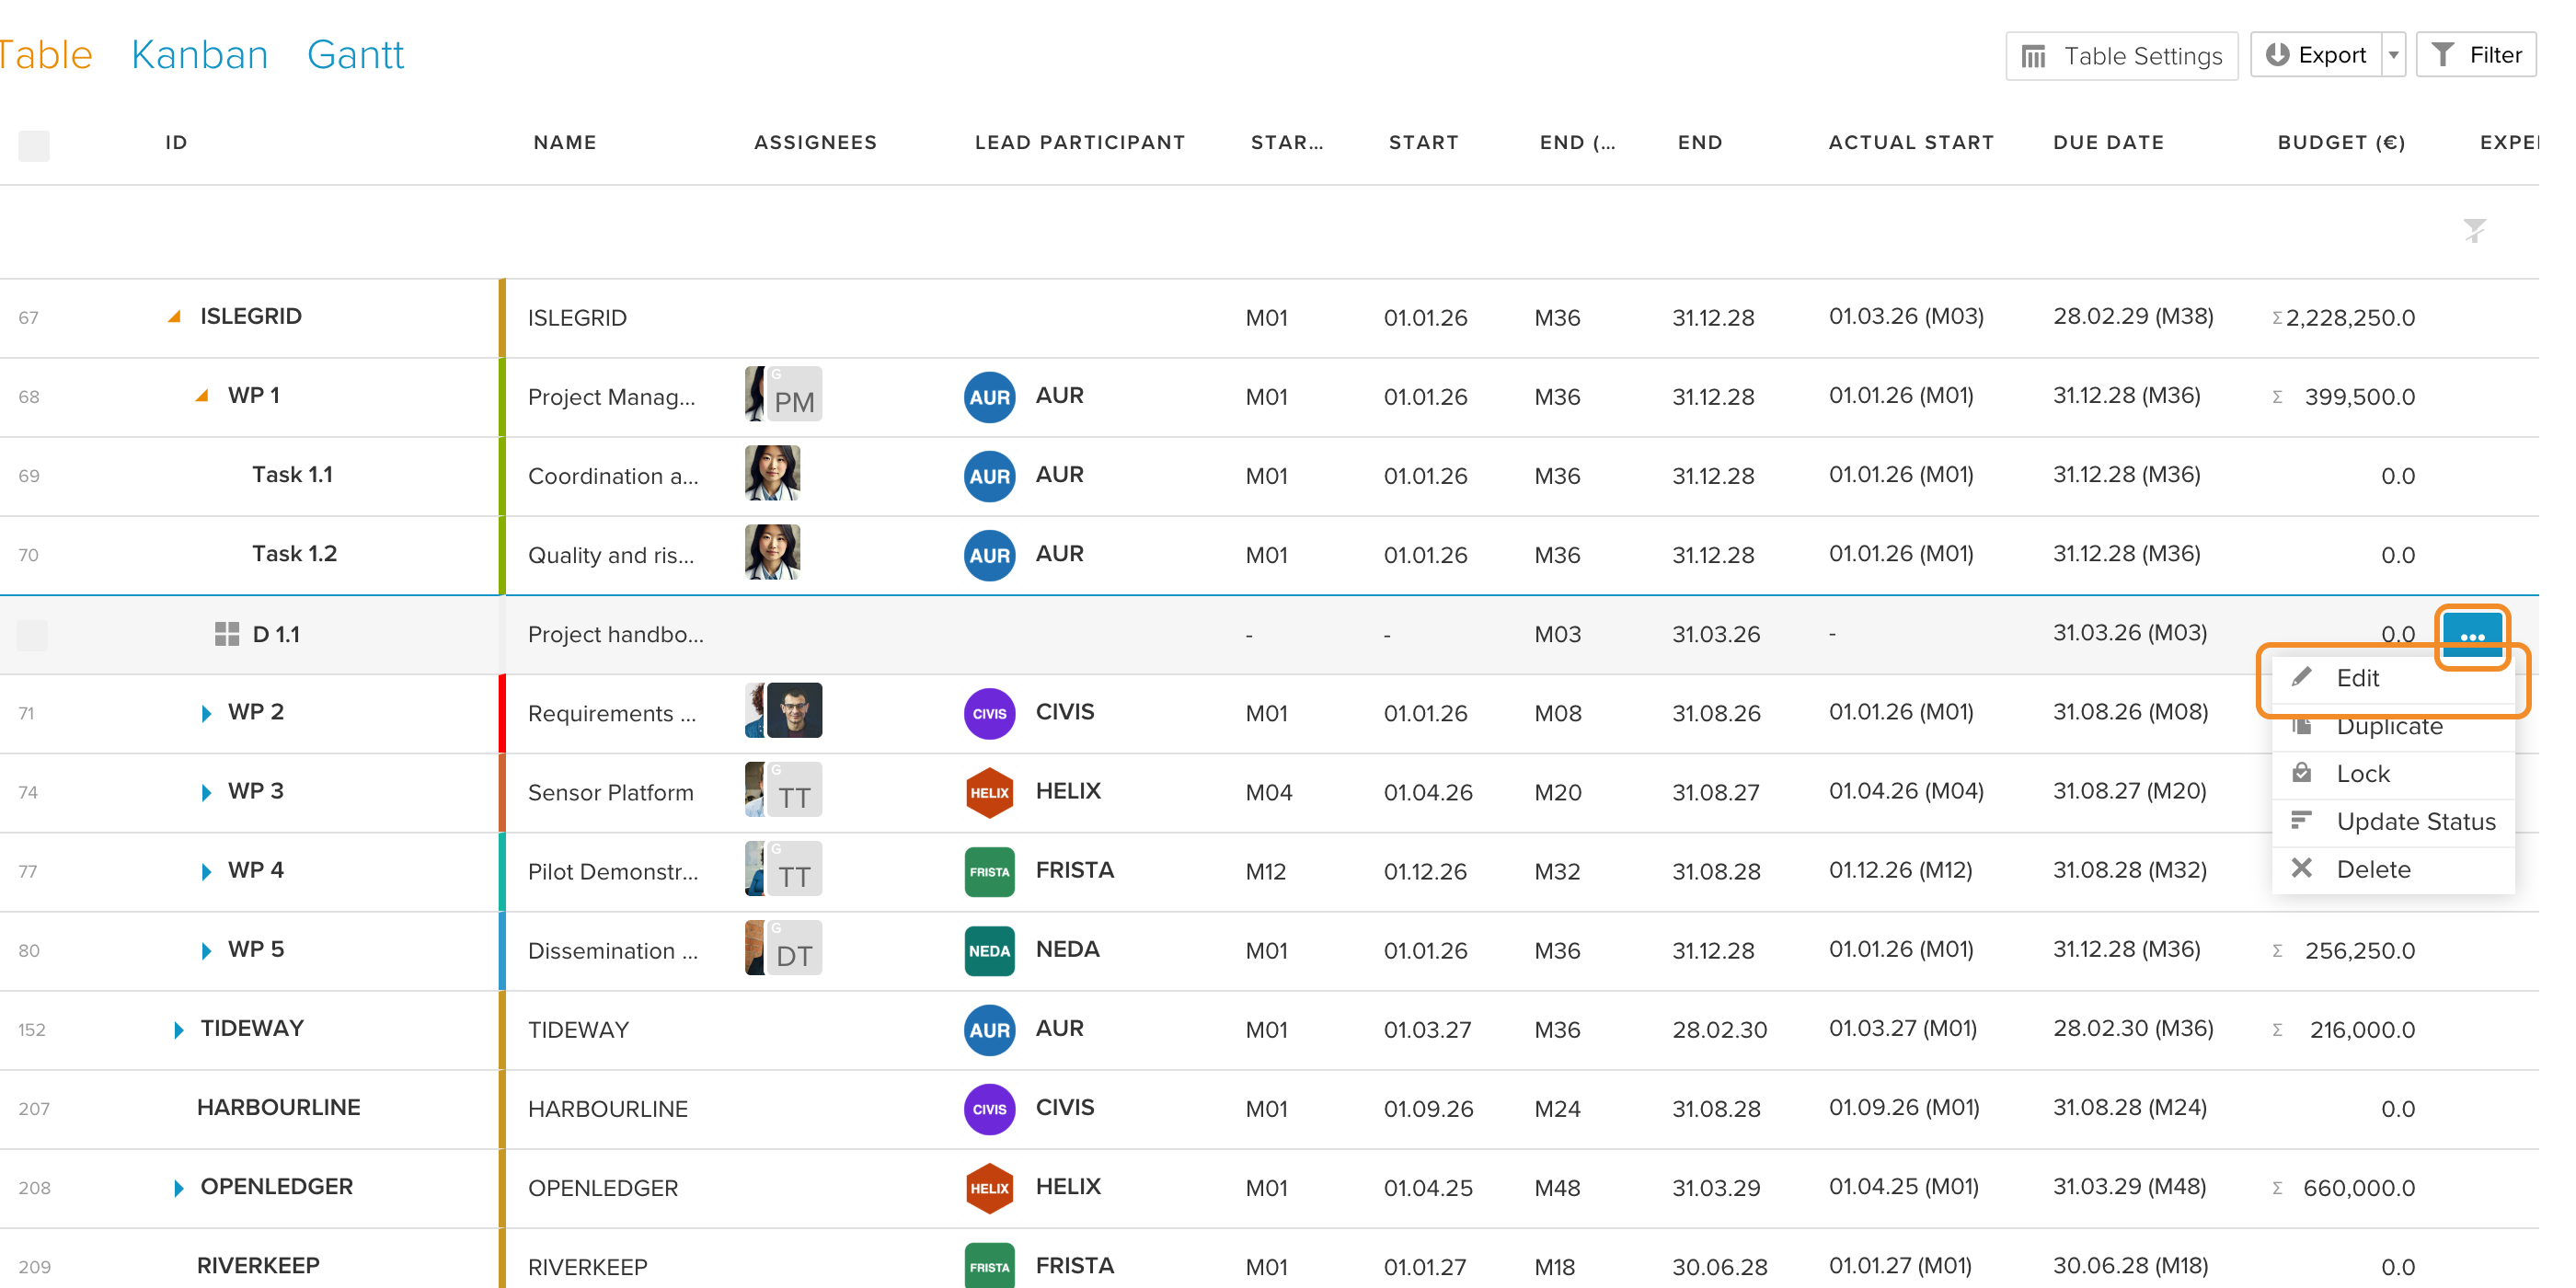
Task: Expand the WP 3 work package
Action: click(206, 792)
